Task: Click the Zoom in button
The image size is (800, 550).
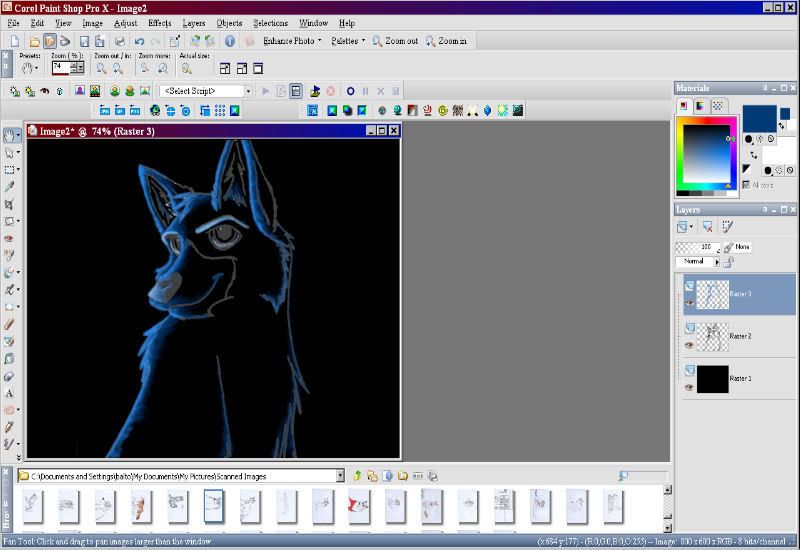Action: tap(446, 41)
